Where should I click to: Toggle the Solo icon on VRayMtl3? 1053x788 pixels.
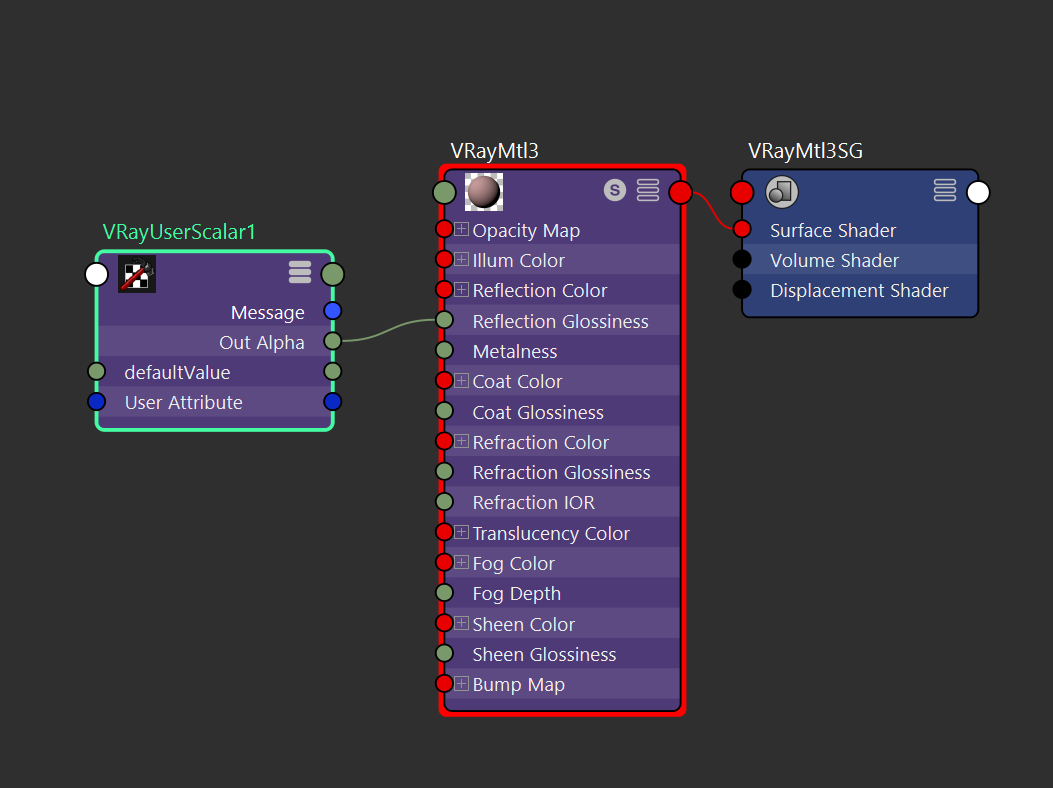[614, 190]
